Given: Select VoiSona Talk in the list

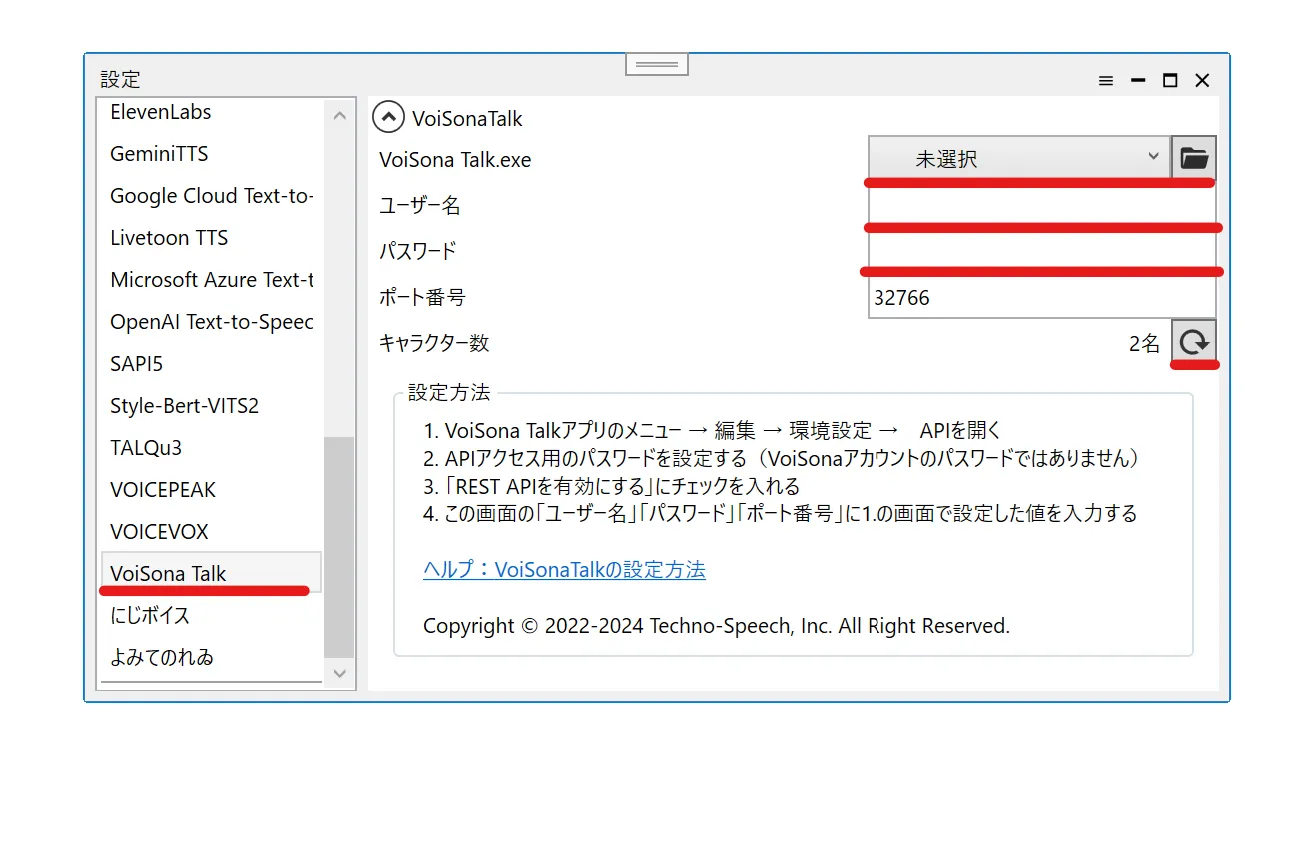Looking at the screenshot, I should click(212, 573).
